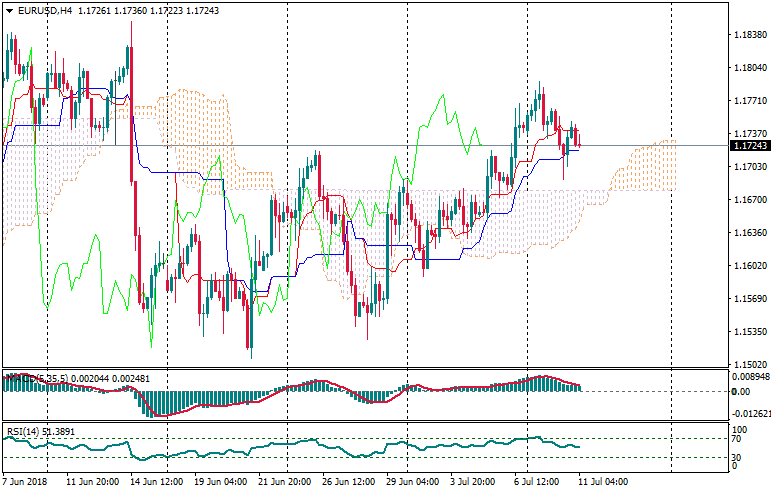Select the 11 Jul 04:00 time label
Screen dimensions: 771x493
(603, 482)
